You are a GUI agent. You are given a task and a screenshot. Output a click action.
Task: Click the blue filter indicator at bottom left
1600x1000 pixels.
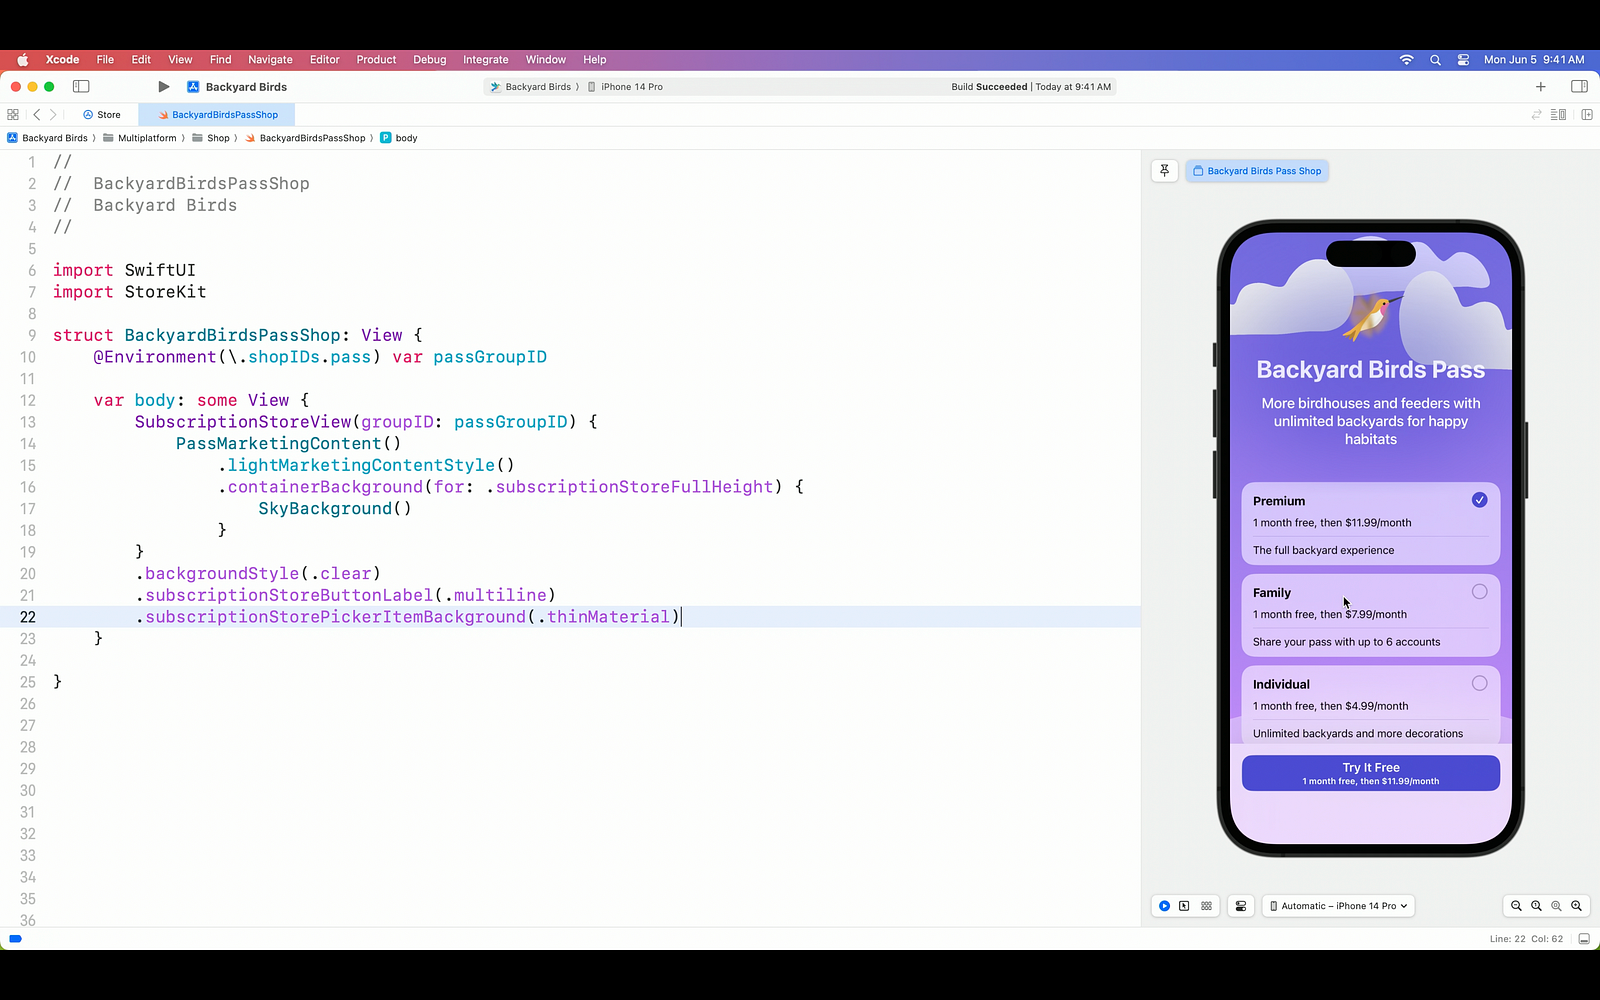[15, 939]
